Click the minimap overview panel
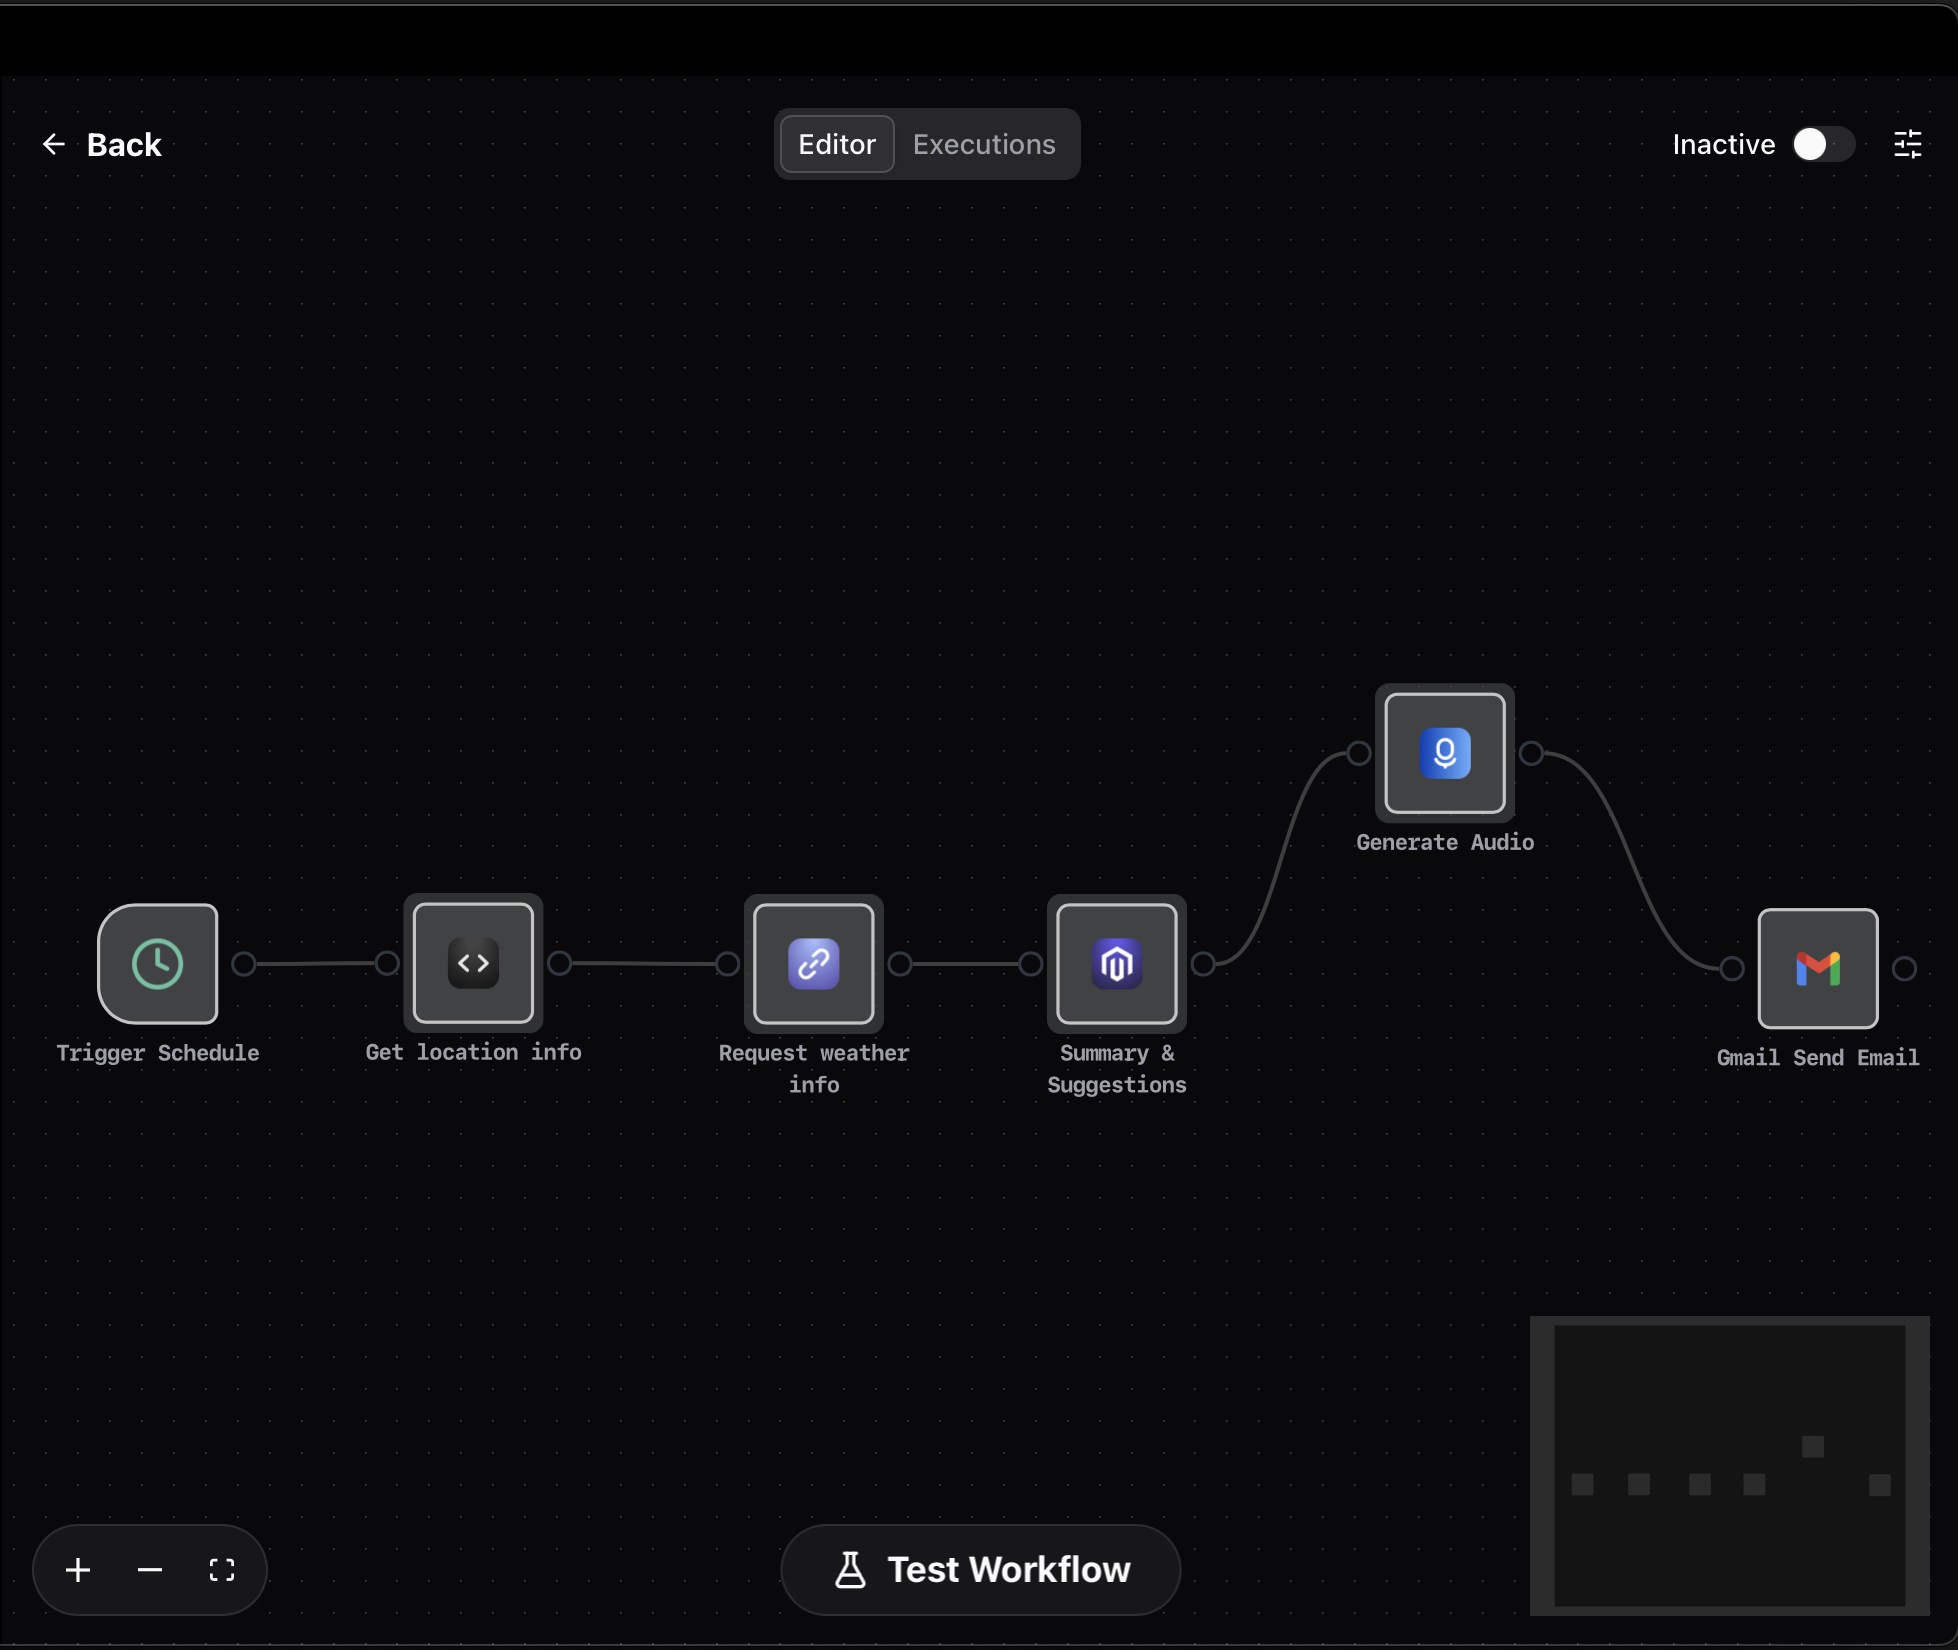 click(1729, 1465)
